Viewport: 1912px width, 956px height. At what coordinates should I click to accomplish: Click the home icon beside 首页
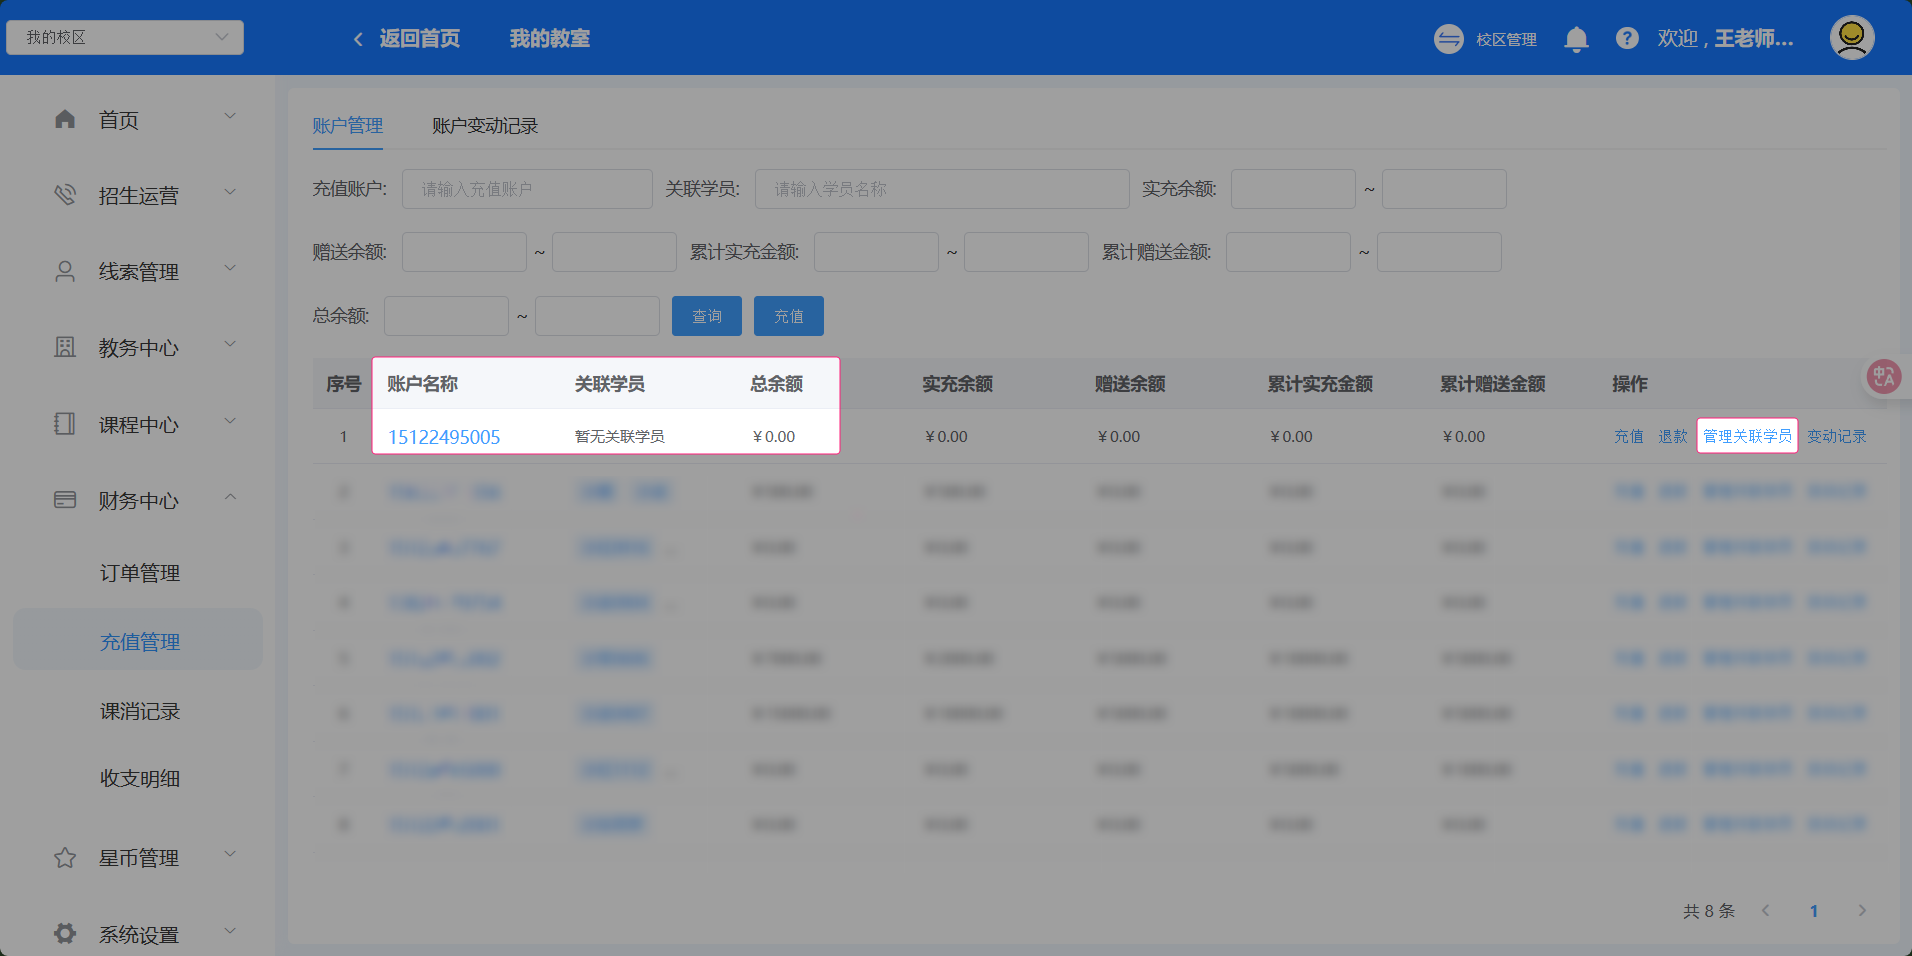click(65, 120)
